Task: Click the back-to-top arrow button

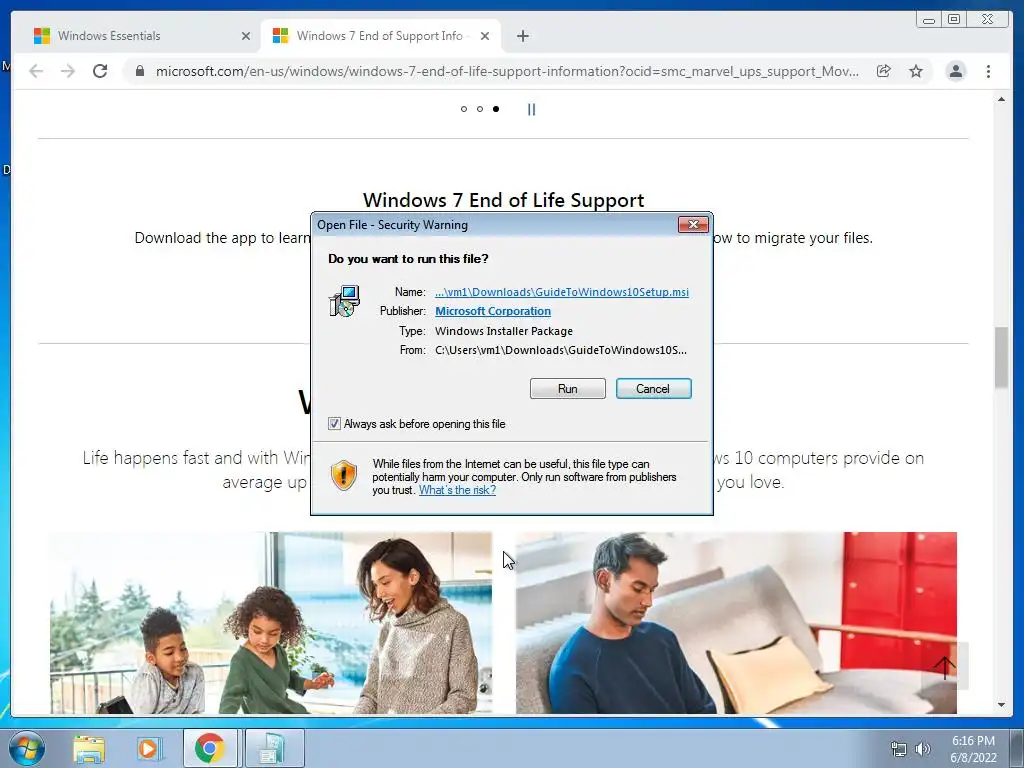Action: point(944,667)
